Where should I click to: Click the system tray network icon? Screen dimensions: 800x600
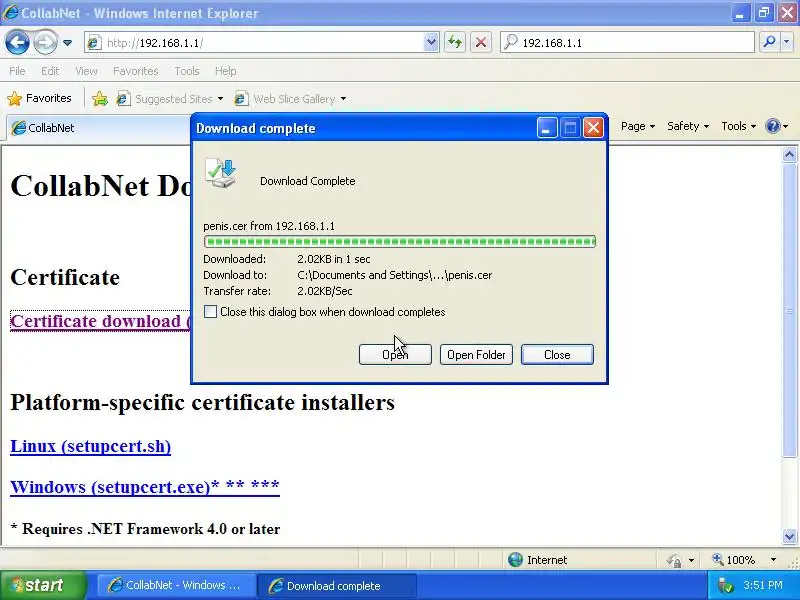coord(724,585)
